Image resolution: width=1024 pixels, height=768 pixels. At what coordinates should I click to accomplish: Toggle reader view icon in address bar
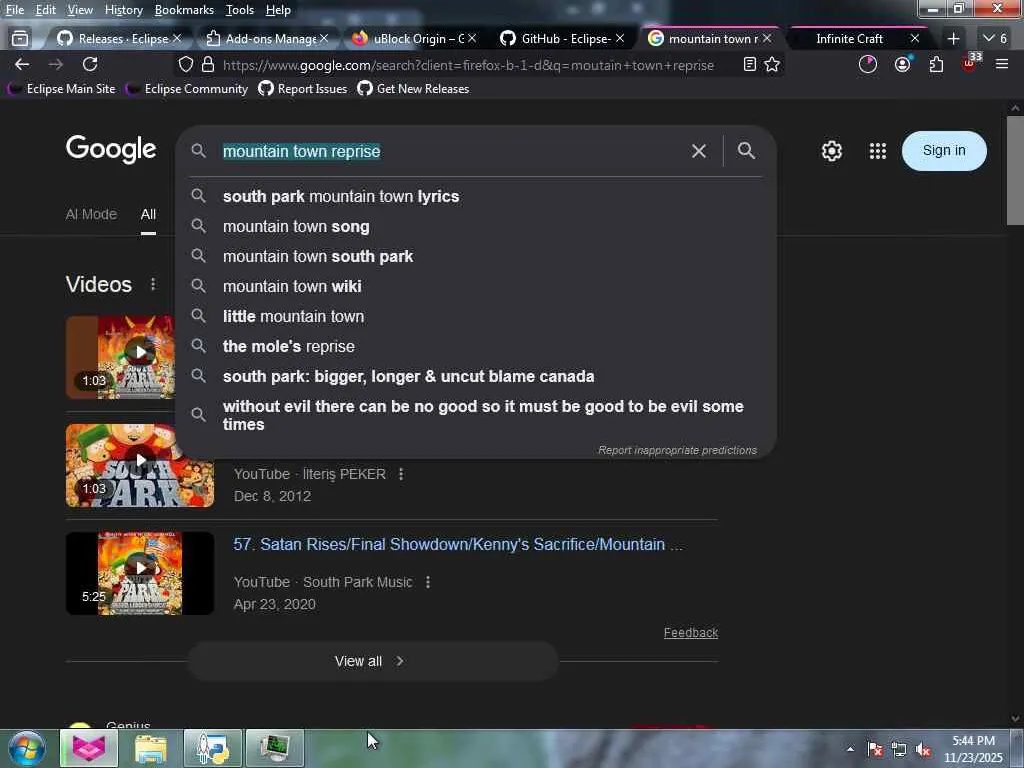click(x=750, y=64)
